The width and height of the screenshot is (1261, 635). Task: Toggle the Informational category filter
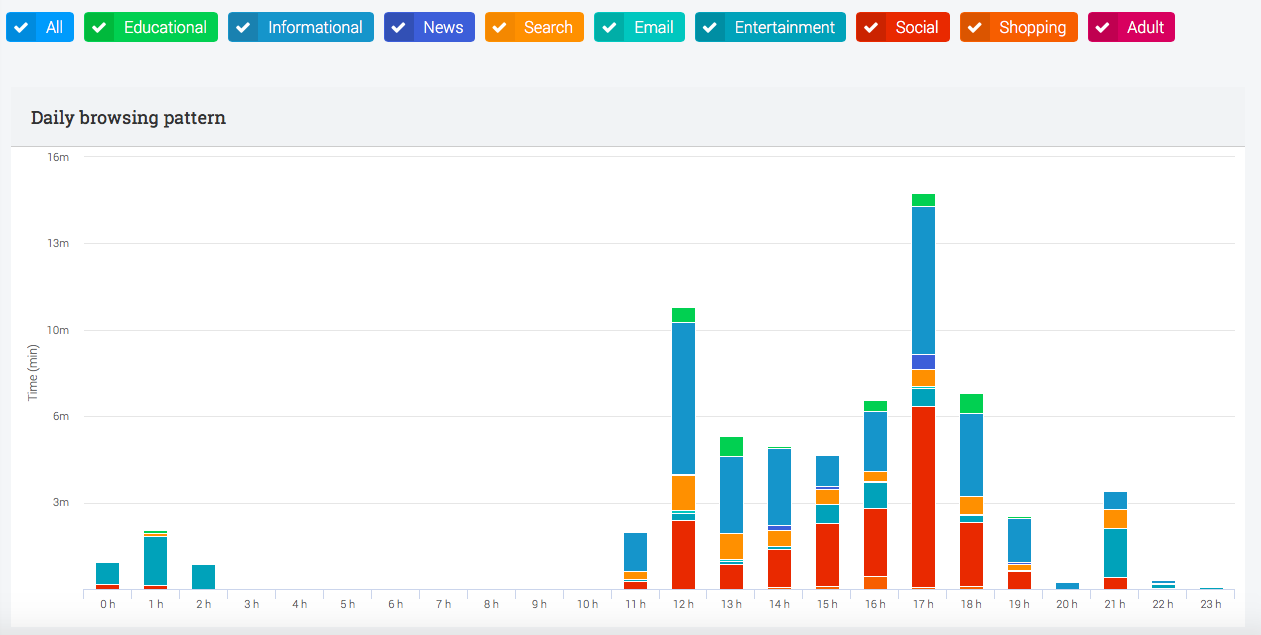tap(301, 27)
